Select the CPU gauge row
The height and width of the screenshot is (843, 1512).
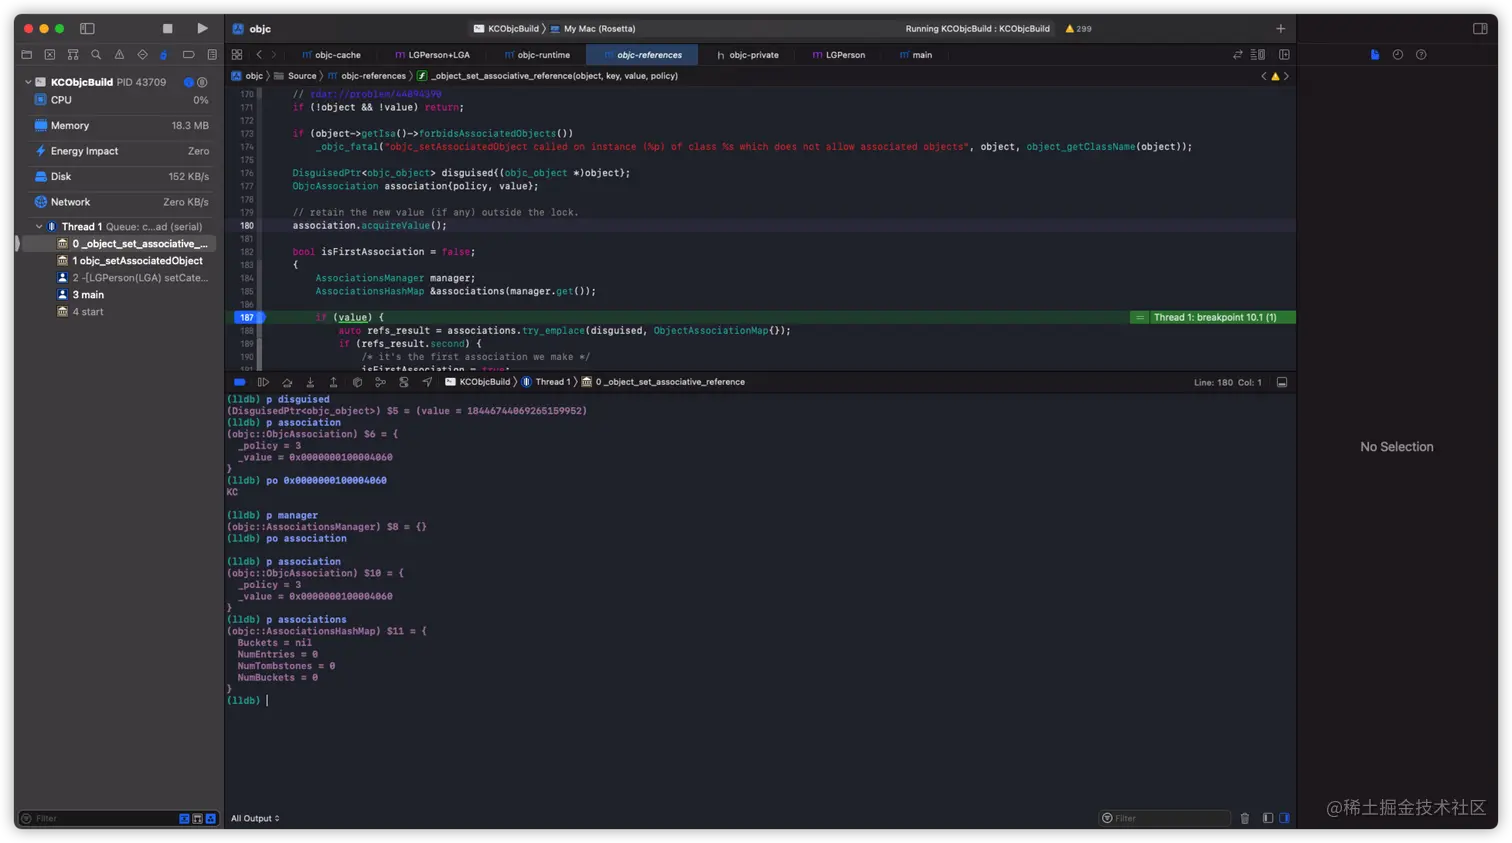tap(120, 100)
